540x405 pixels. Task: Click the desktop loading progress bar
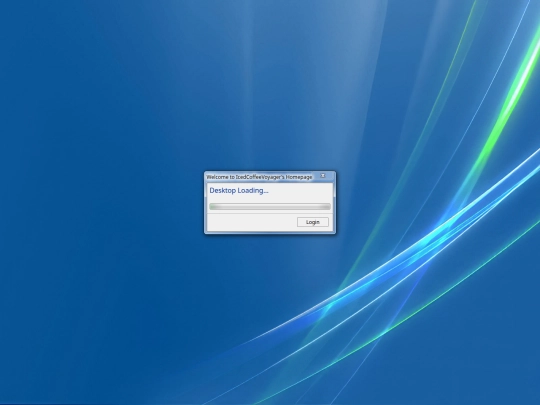click(270, 207)
